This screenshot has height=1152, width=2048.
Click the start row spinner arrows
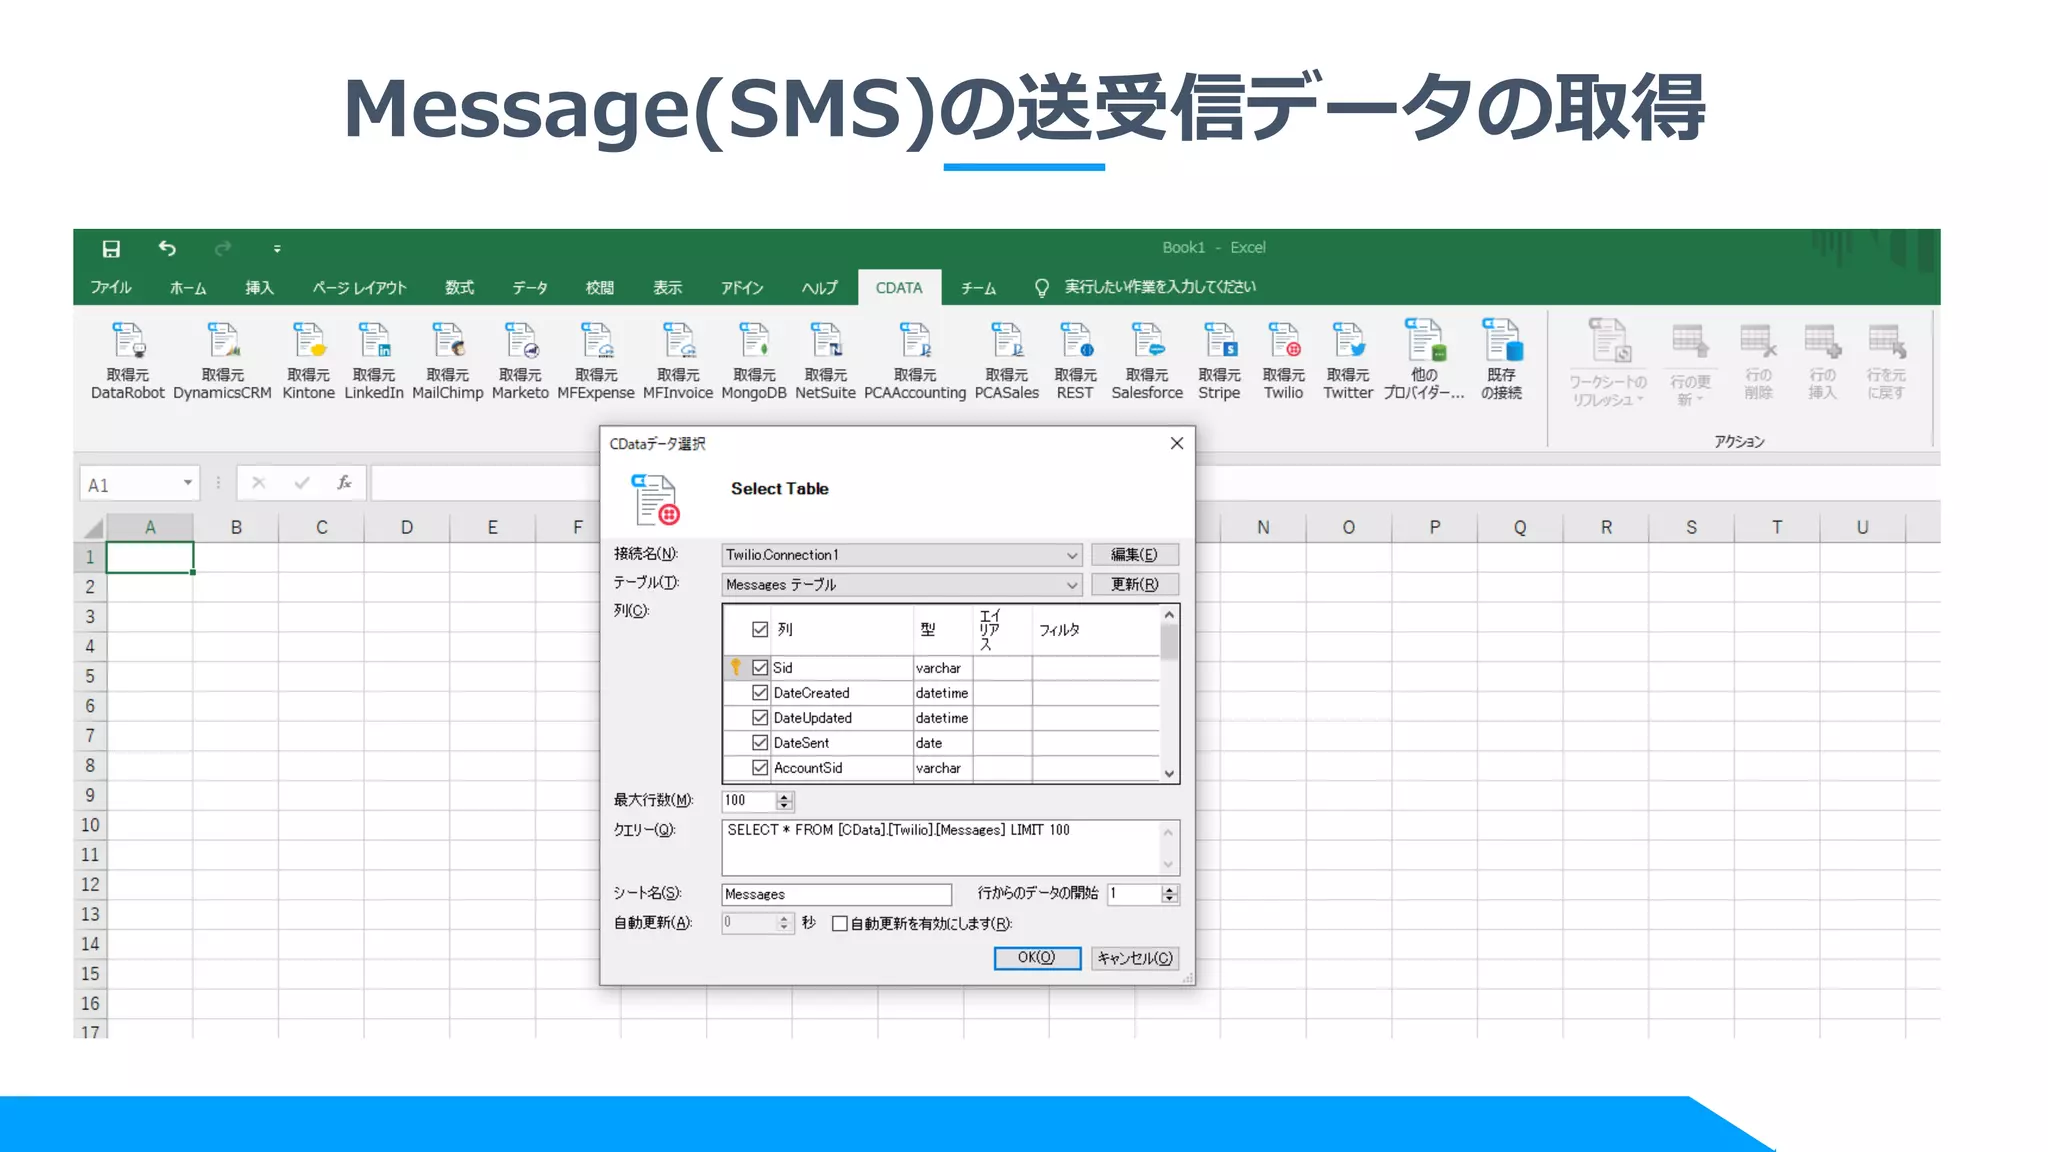click(1169, 894)
